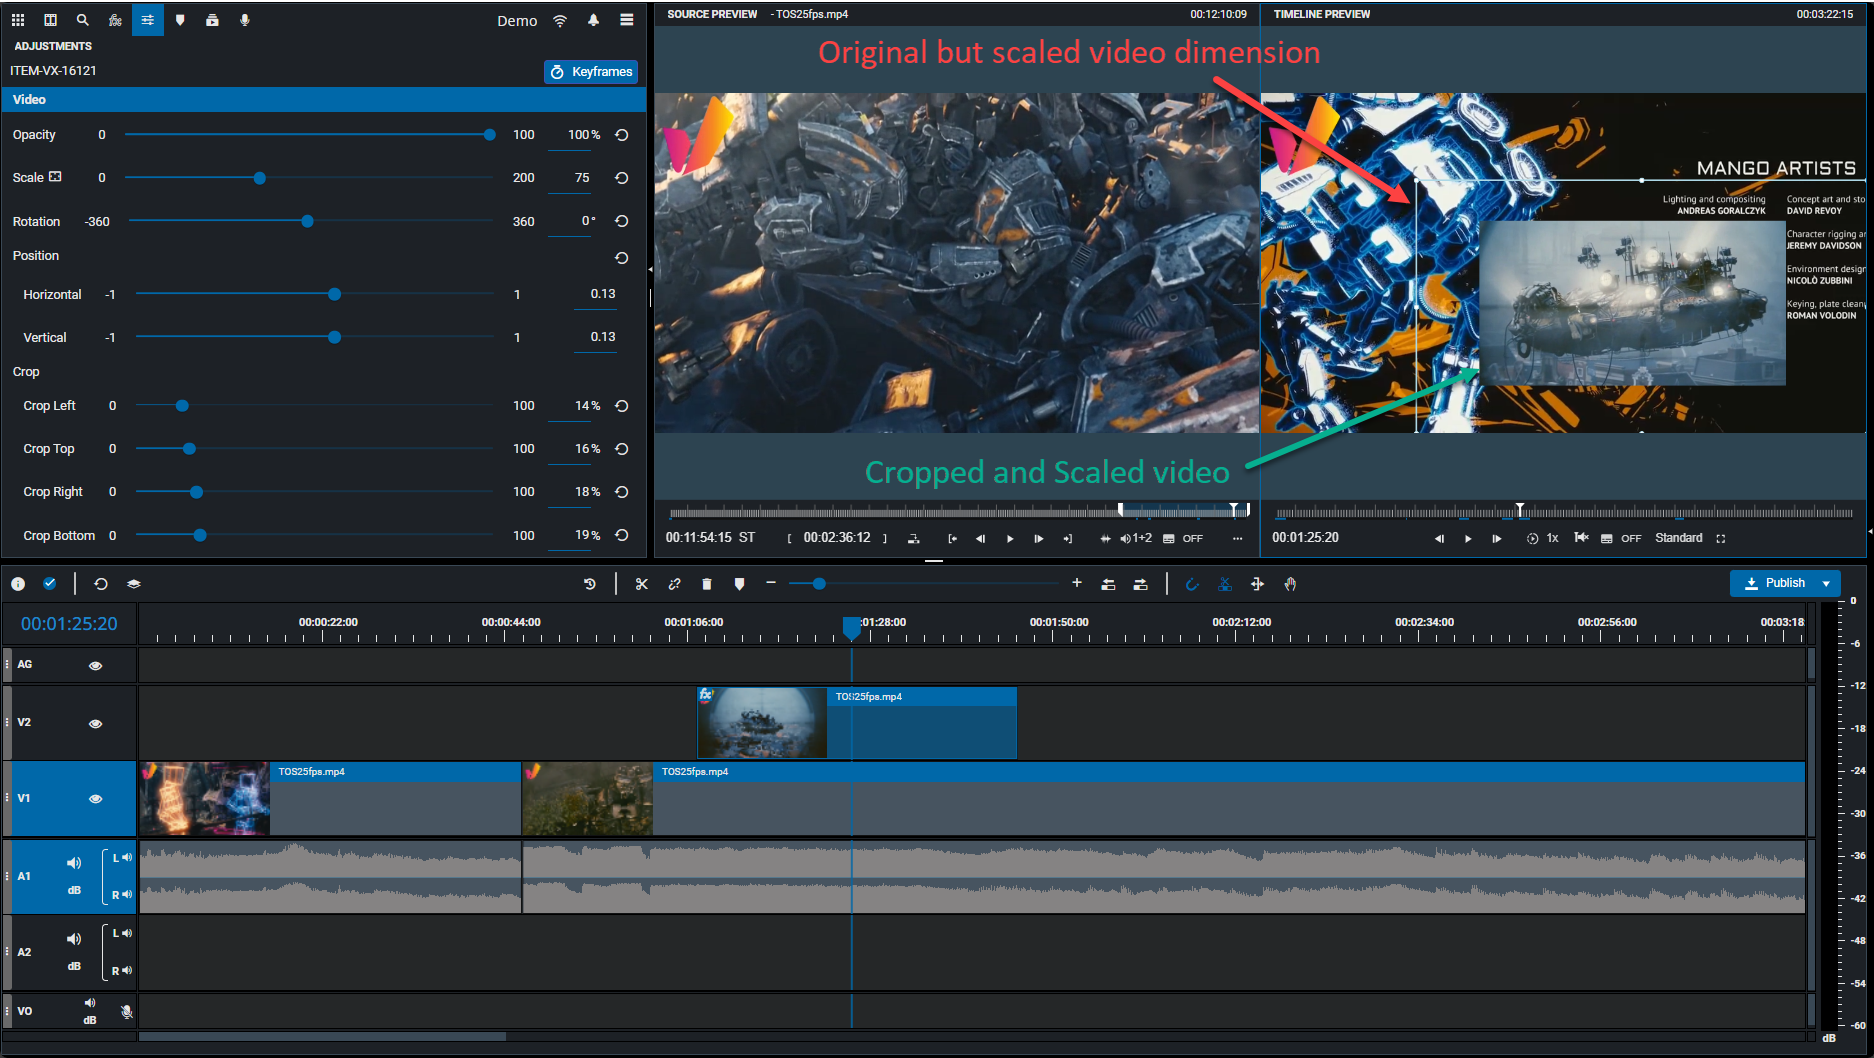The width and height of the screenshot is (1874, 1058).
Task: Click the Keyframes button
Action: (591, 72)
